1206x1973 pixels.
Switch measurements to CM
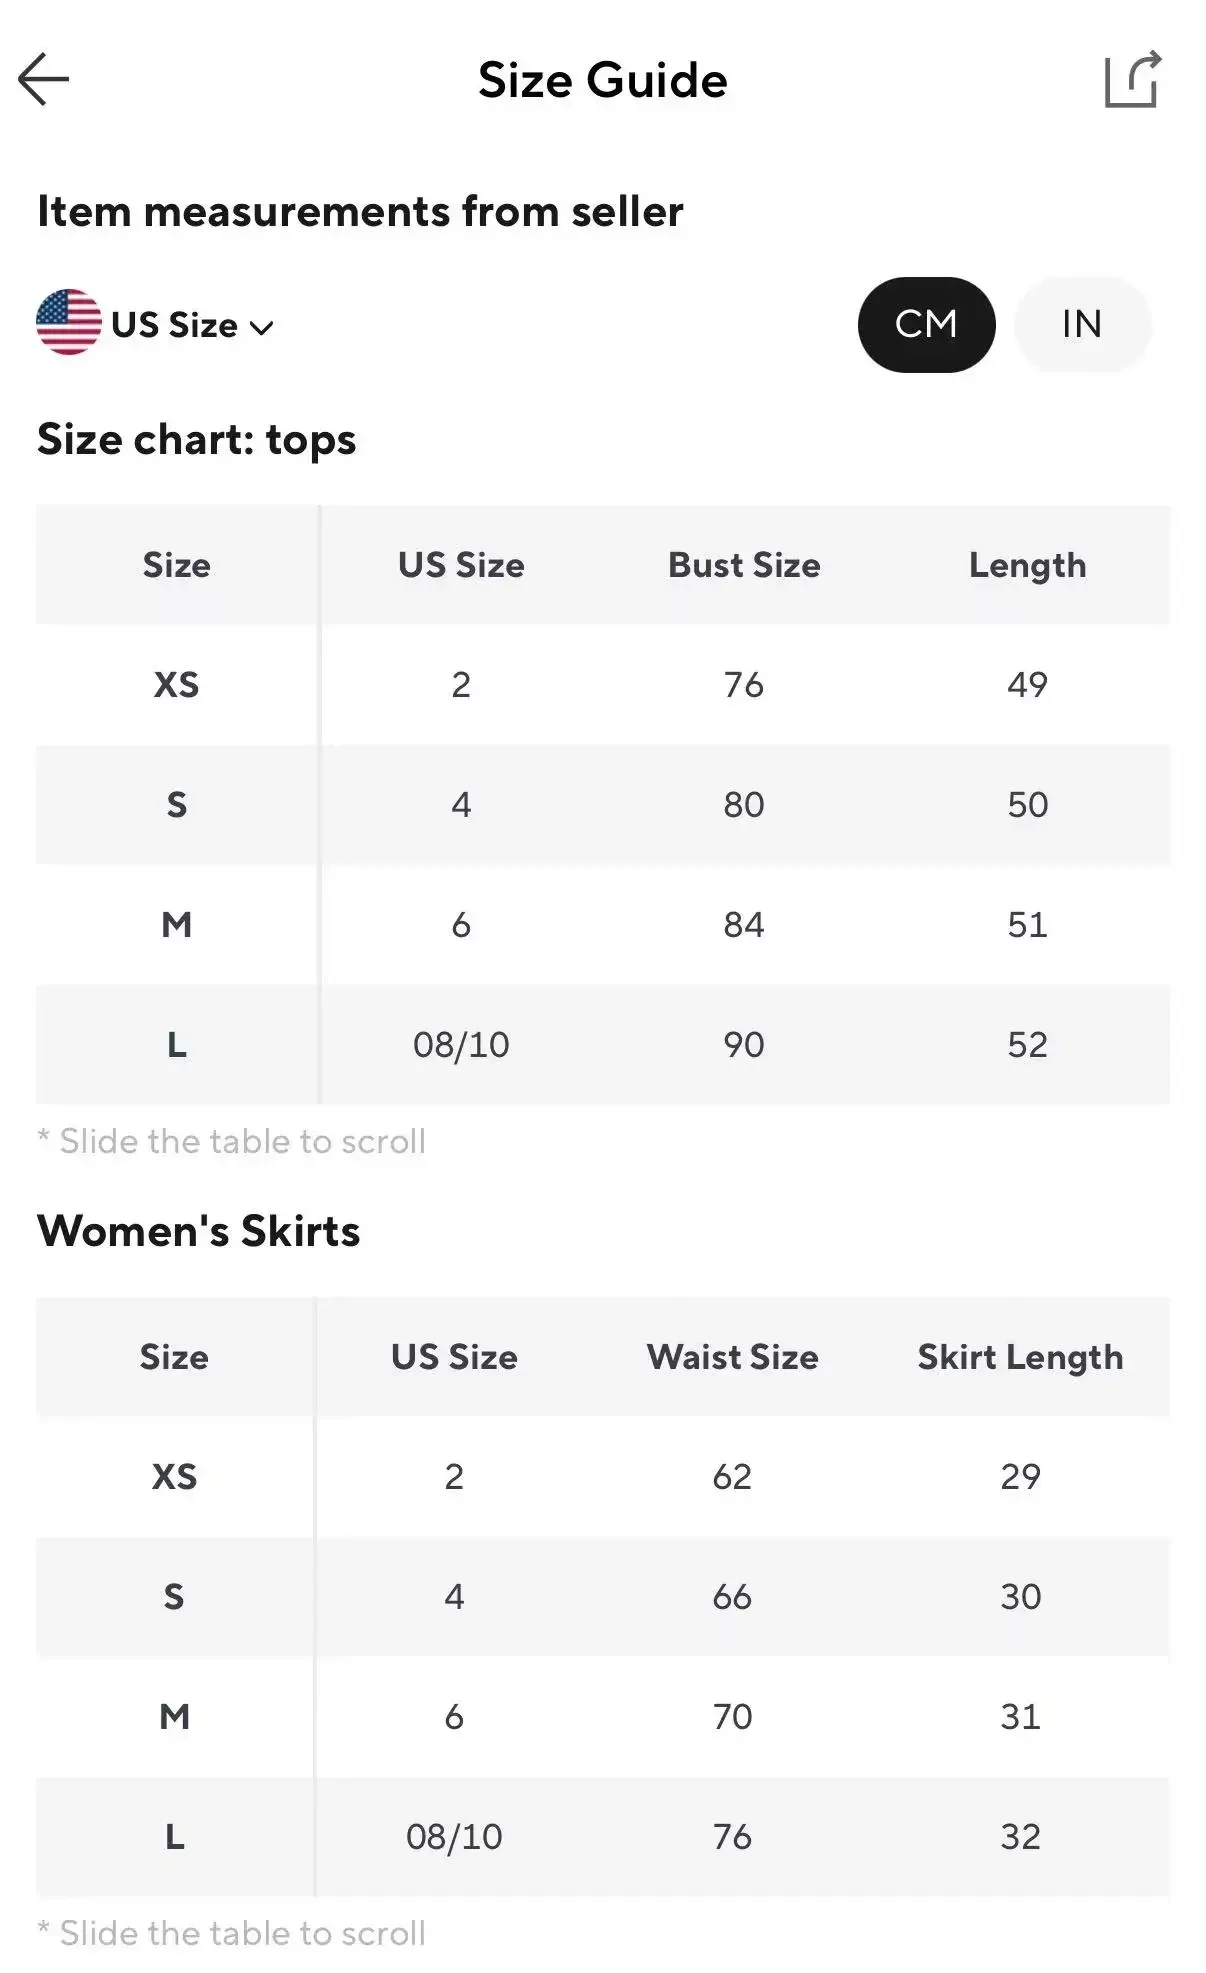click(x=926, y=324)
